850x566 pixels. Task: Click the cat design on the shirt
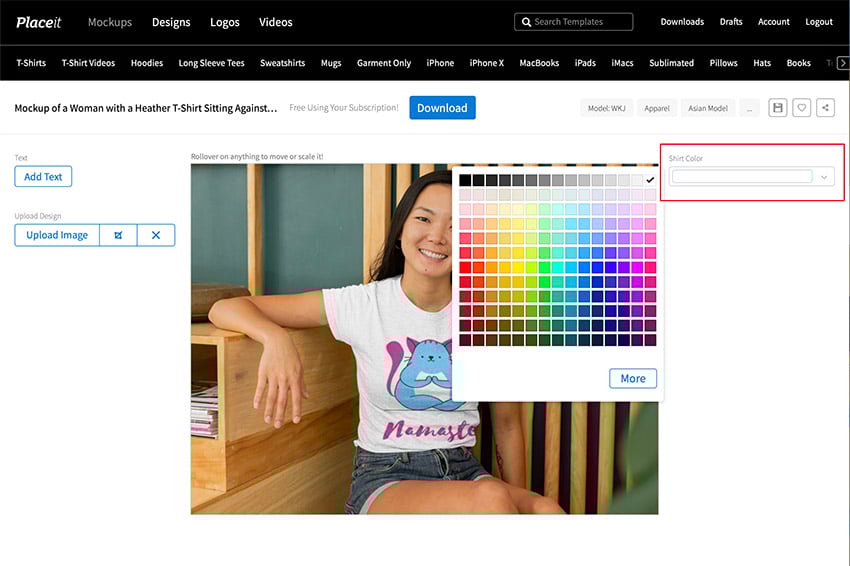point(419,375)
